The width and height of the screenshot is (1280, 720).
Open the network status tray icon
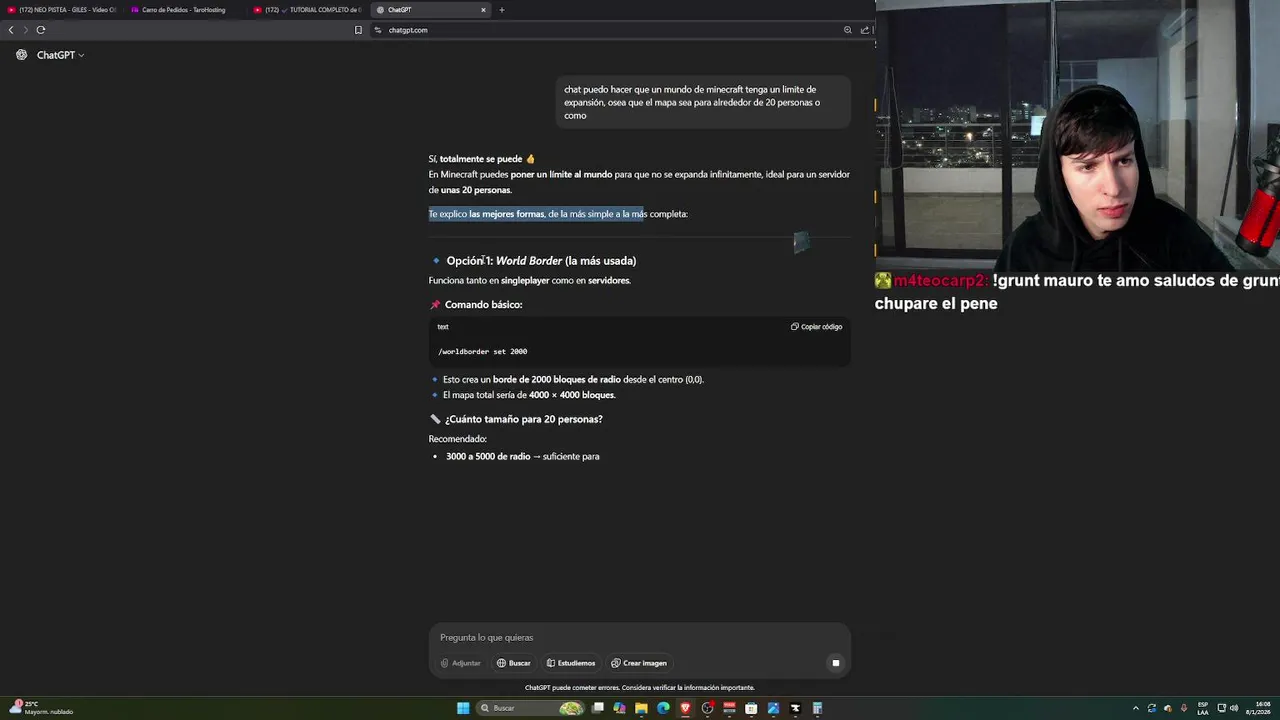1222,708
